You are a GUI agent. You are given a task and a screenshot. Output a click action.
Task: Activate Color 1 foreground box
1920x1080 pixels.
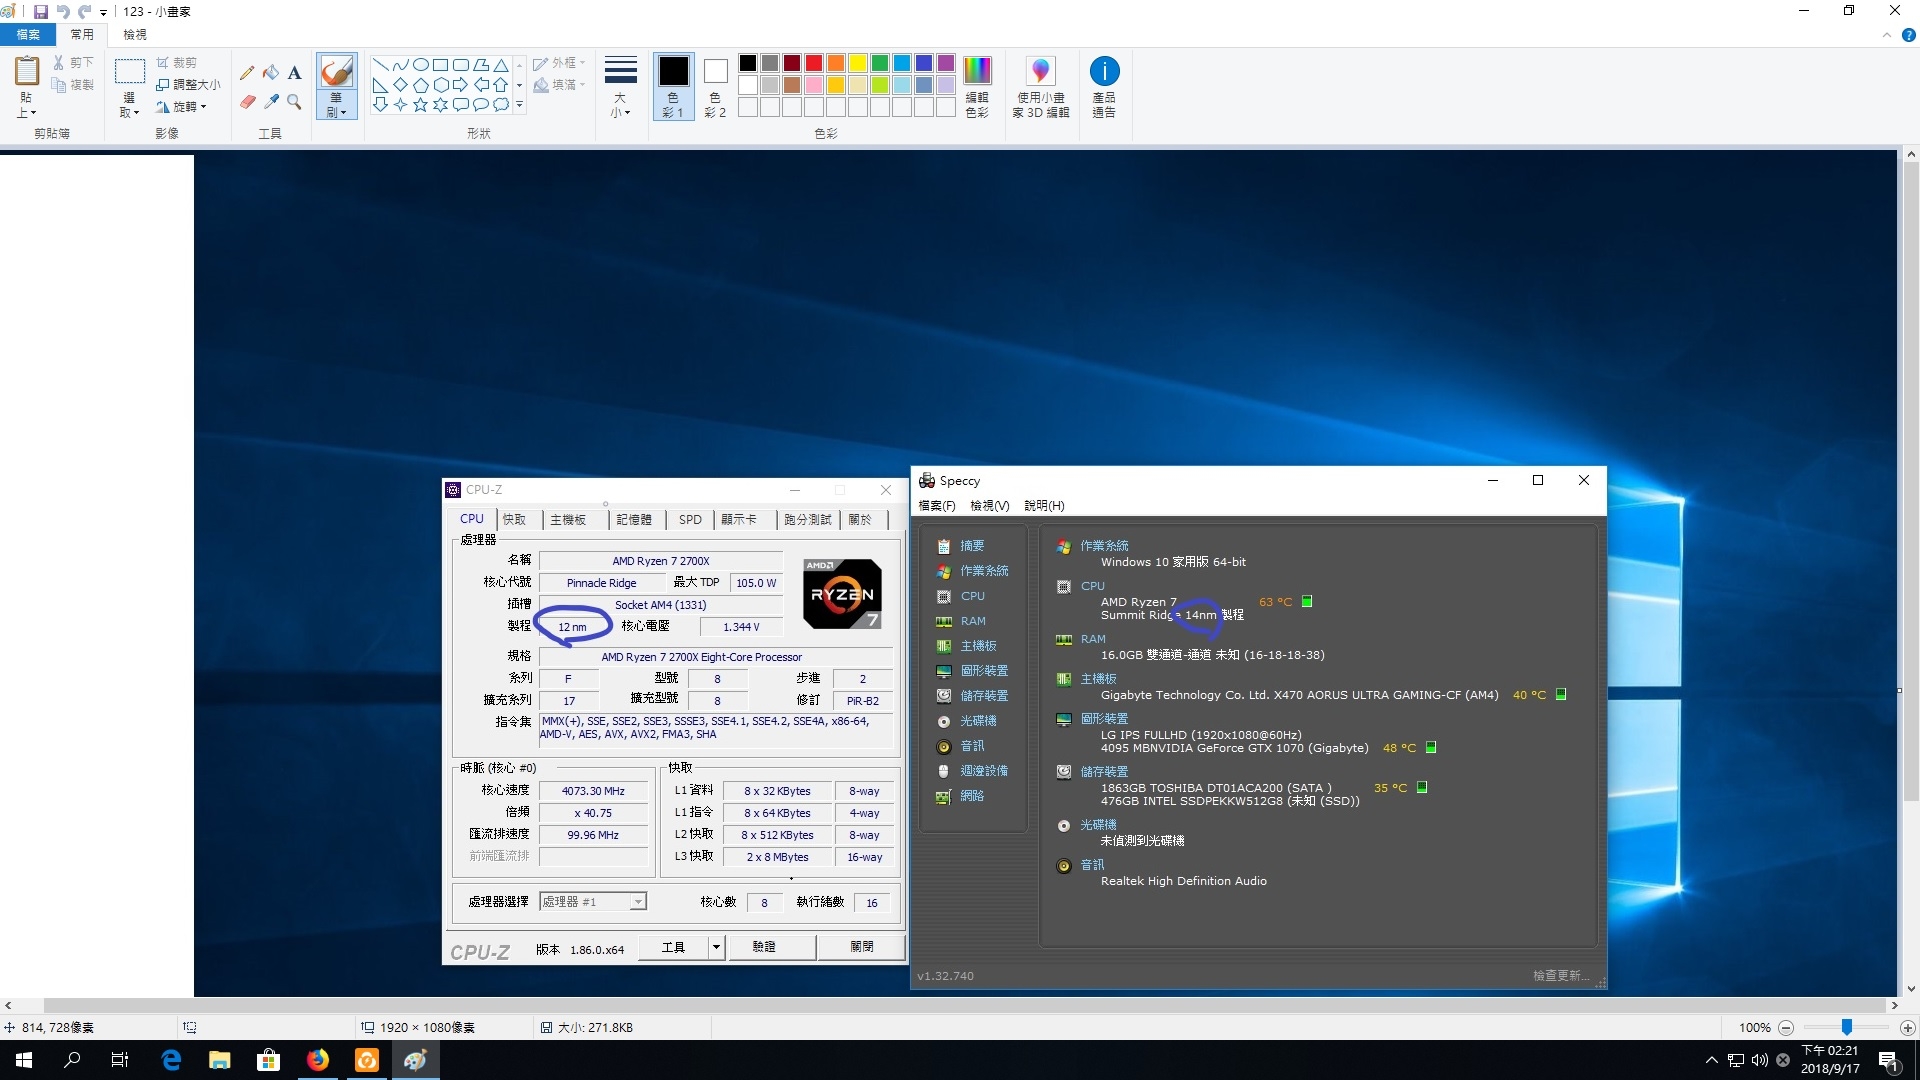(673, 87)
